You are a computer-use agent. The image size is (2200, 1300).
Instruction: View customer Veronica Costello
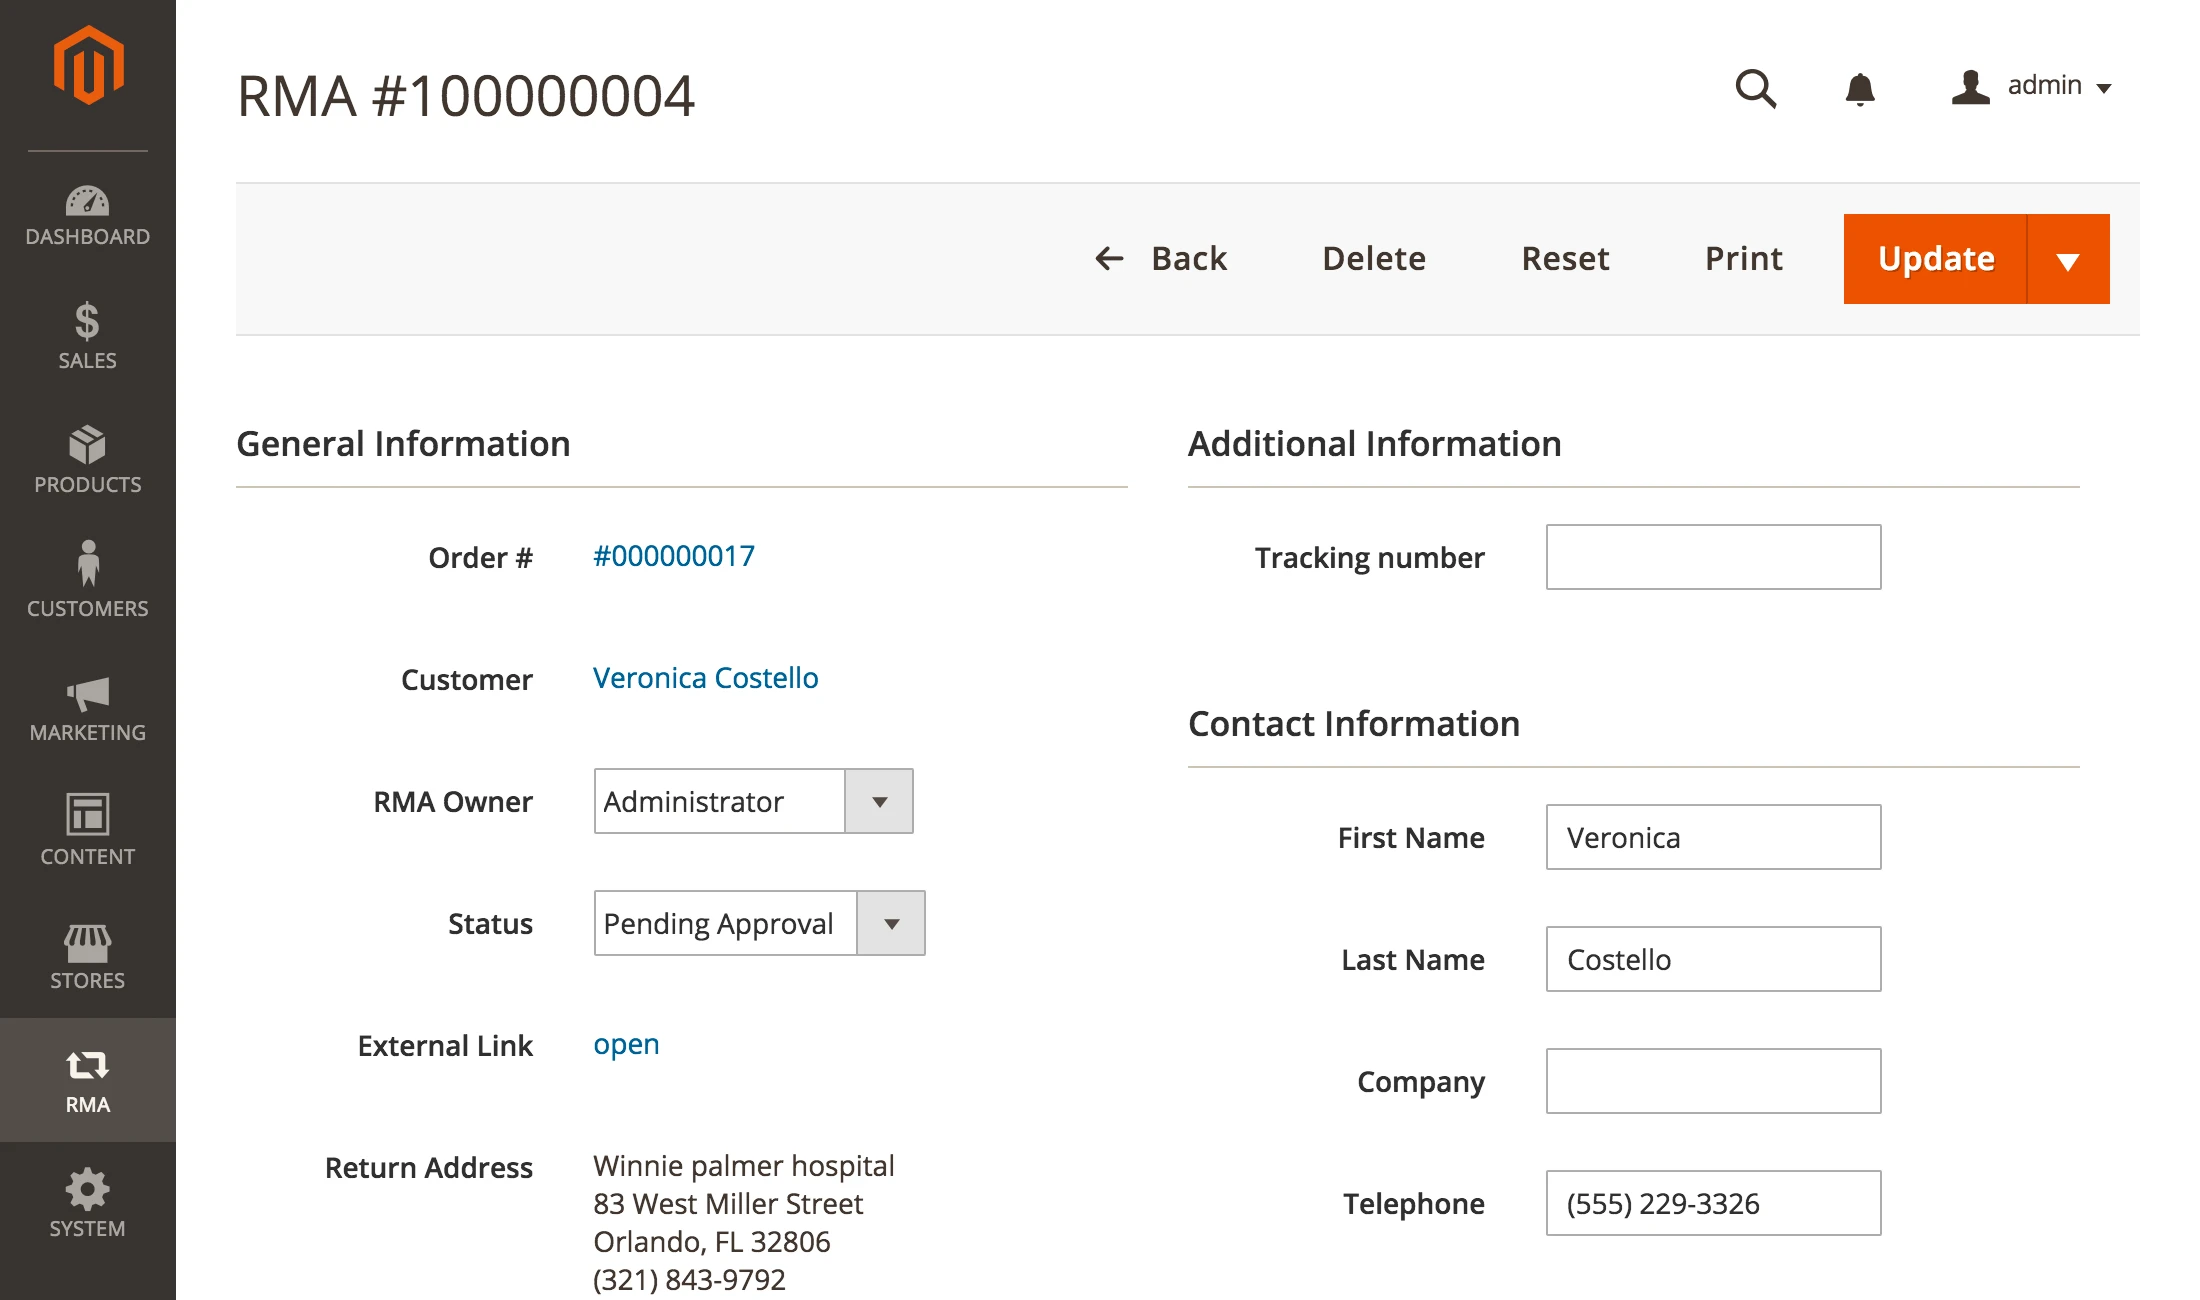[705, 678]
